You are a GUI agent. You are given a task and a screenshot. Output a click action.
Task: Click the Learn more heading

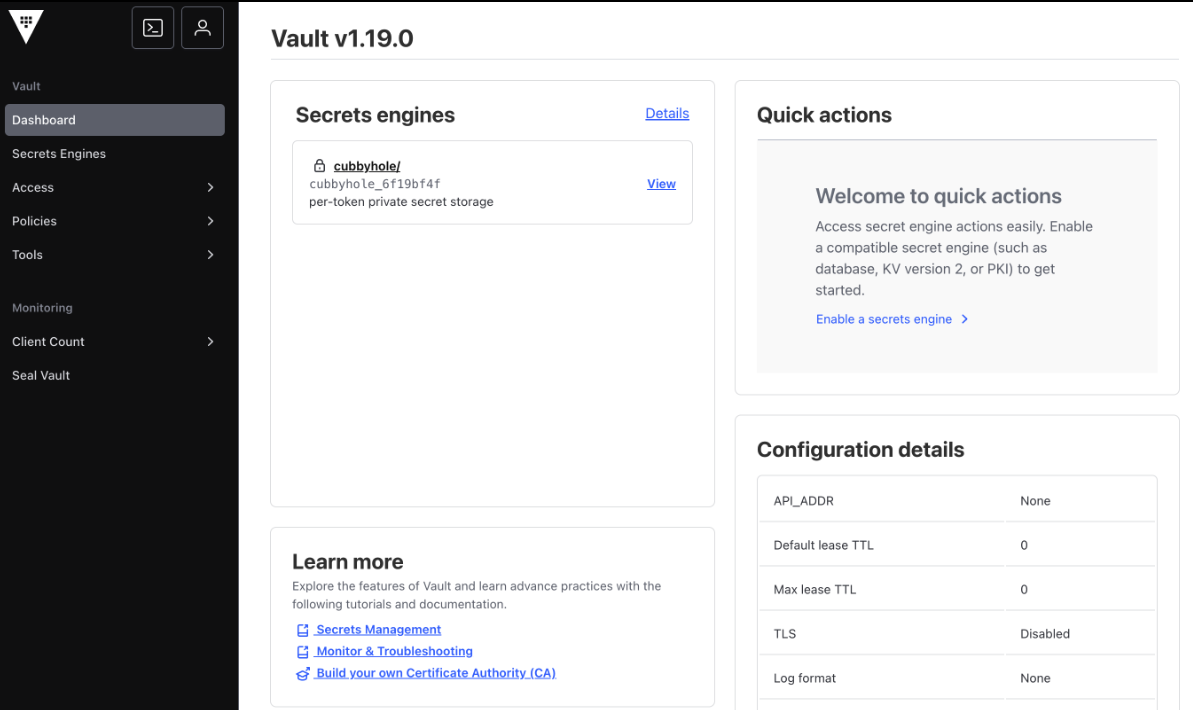pyautogui.click(x=348, y=562)
